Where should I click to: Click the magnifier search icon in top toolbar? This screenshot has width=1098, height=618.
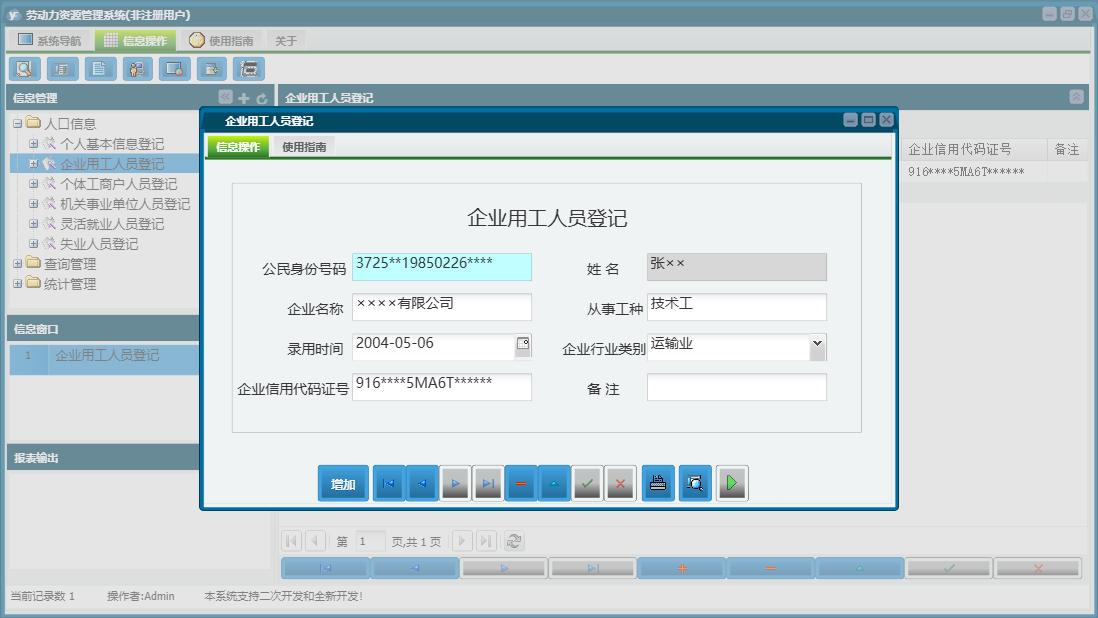25,69
